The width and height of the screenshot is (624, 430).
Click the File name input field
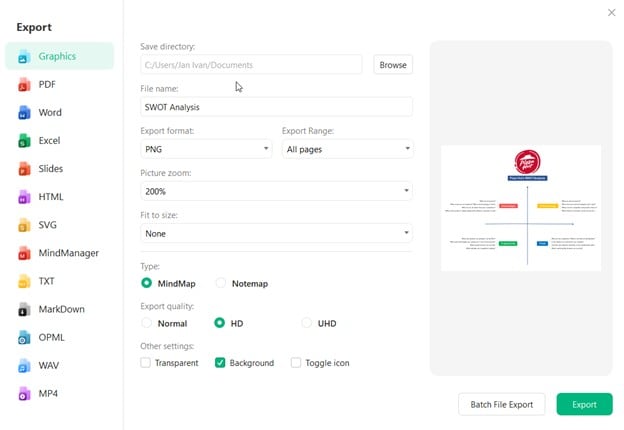tap(276, 106)
